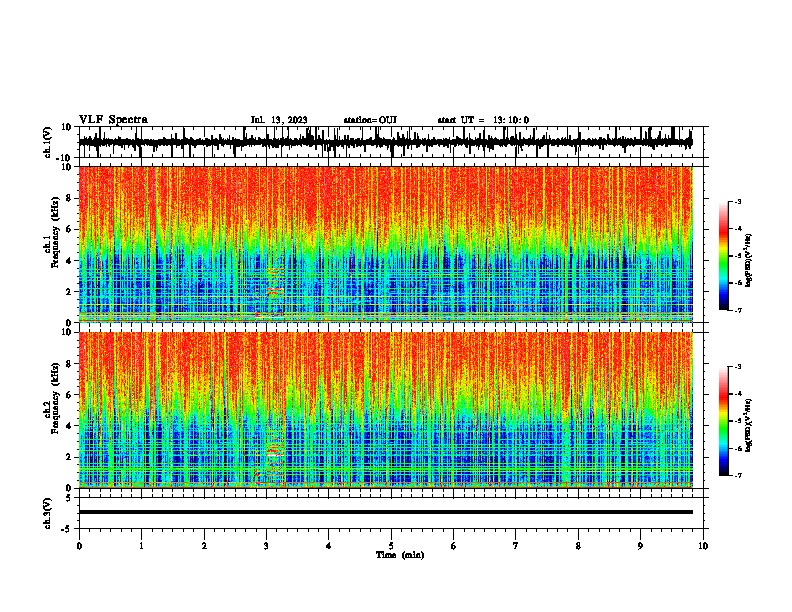Click the '-7' label on ch.1 colorbar
Image resolution: width=792 pixels, height=612 pixels.
[737, 310]
